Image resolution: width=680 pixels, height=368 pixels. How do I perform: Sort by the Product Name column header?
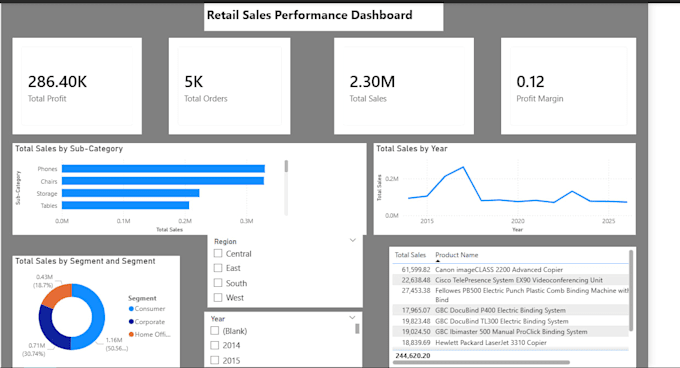457,255
